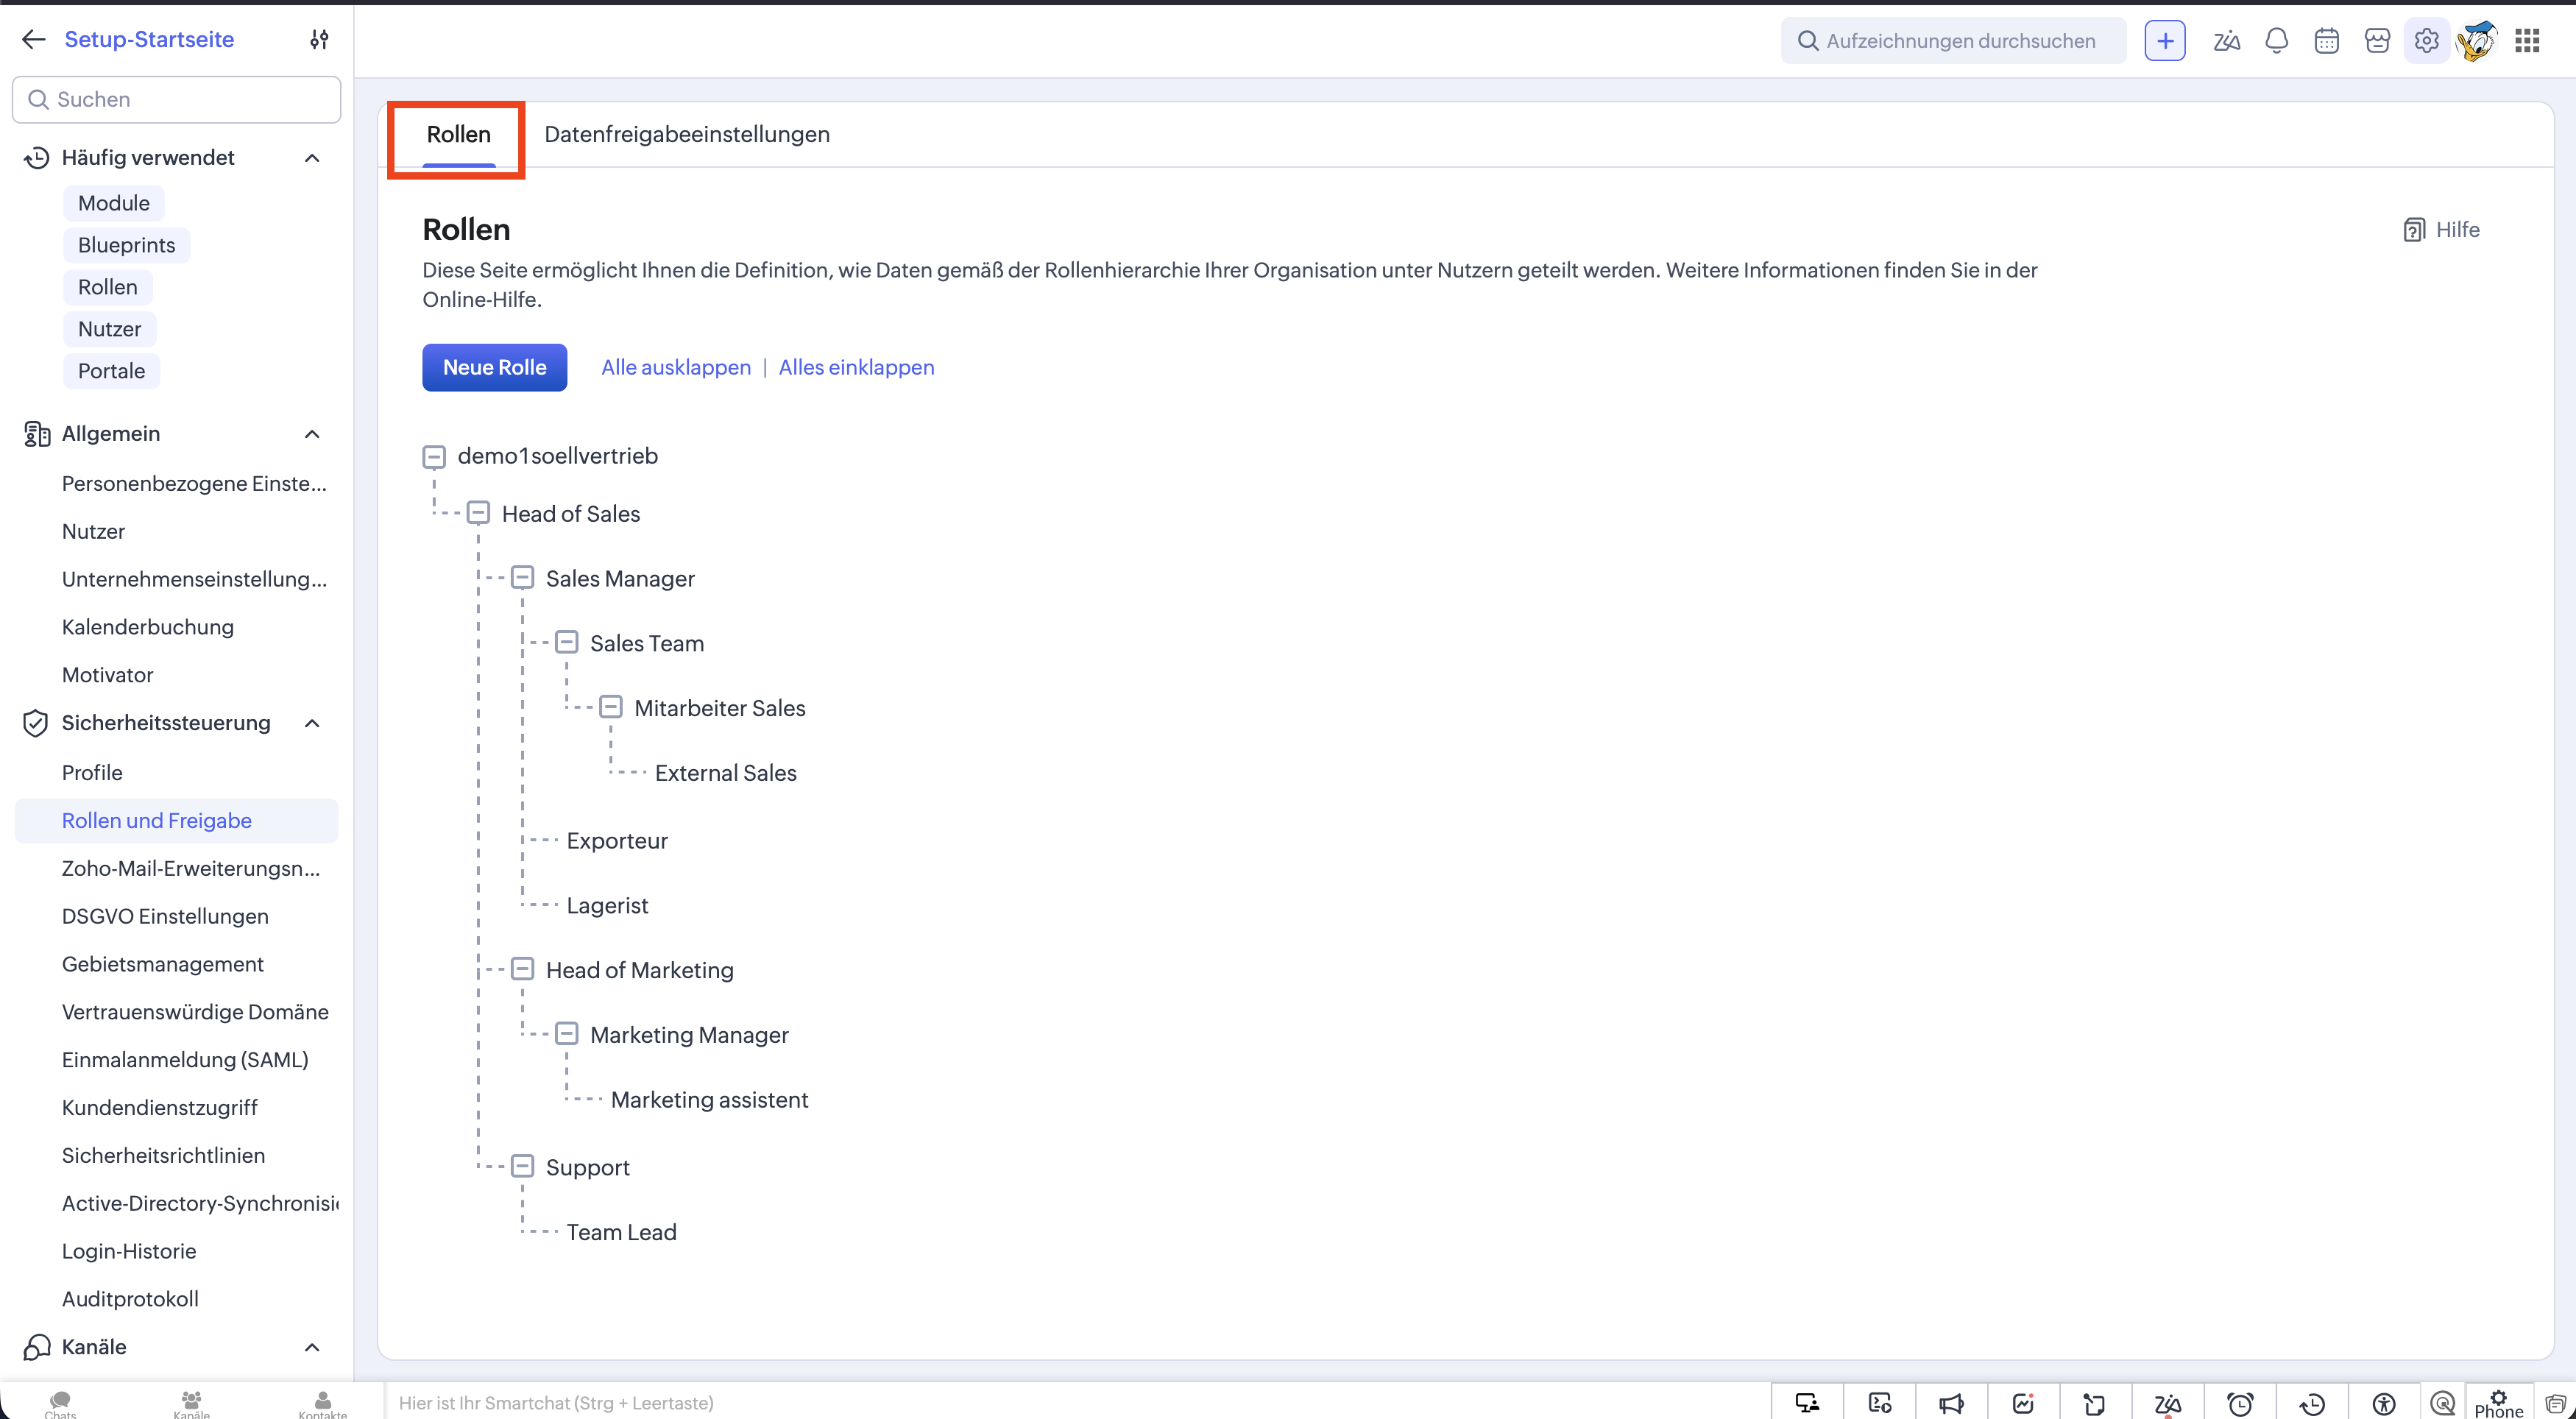
Task: Collapse the Support node
Action: pyautogui.click(x=522, y=1167)
